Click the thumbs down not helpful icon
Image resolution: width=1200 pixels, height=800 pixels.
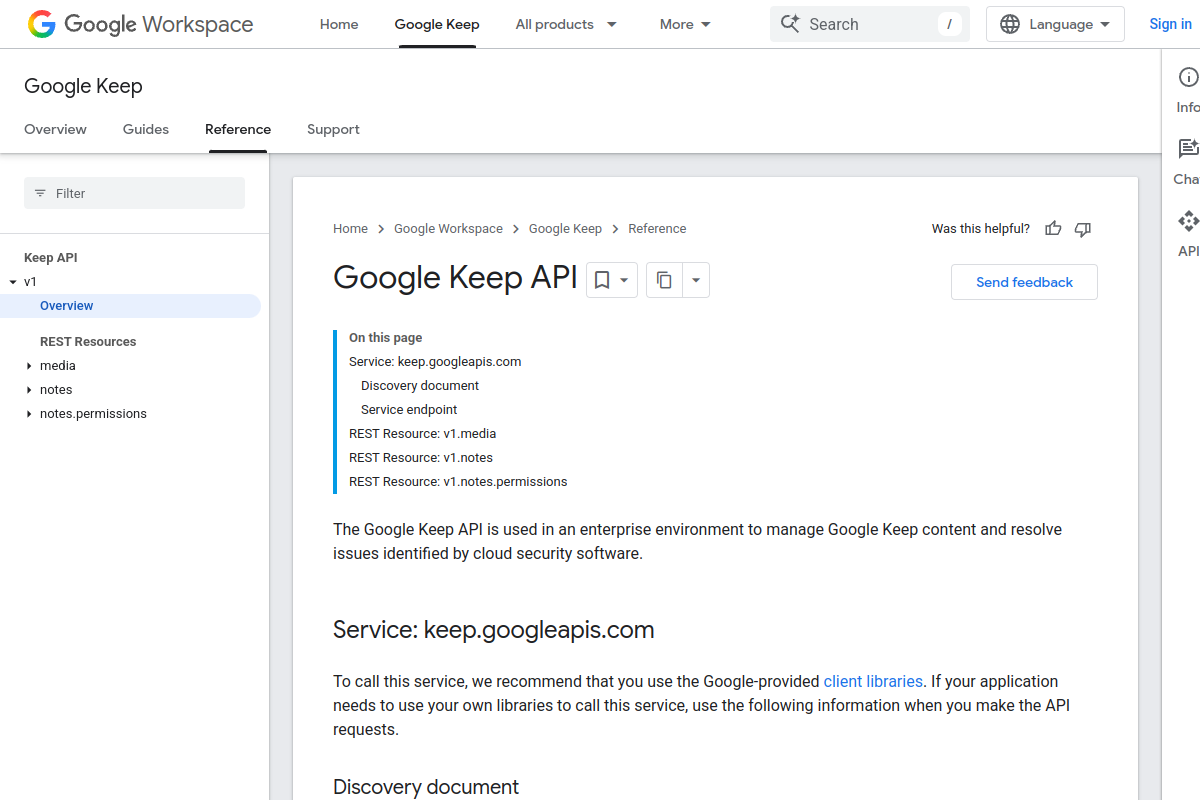point(1082,229)
